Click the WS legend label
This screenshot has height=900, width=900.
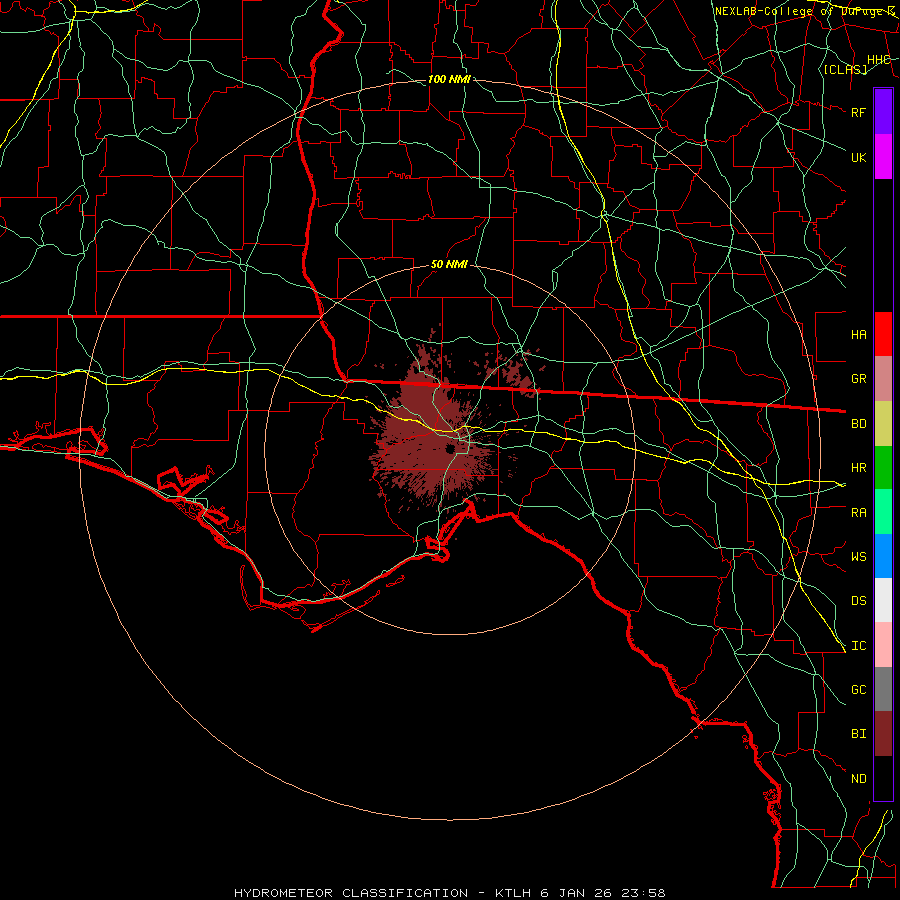point(859,557)
